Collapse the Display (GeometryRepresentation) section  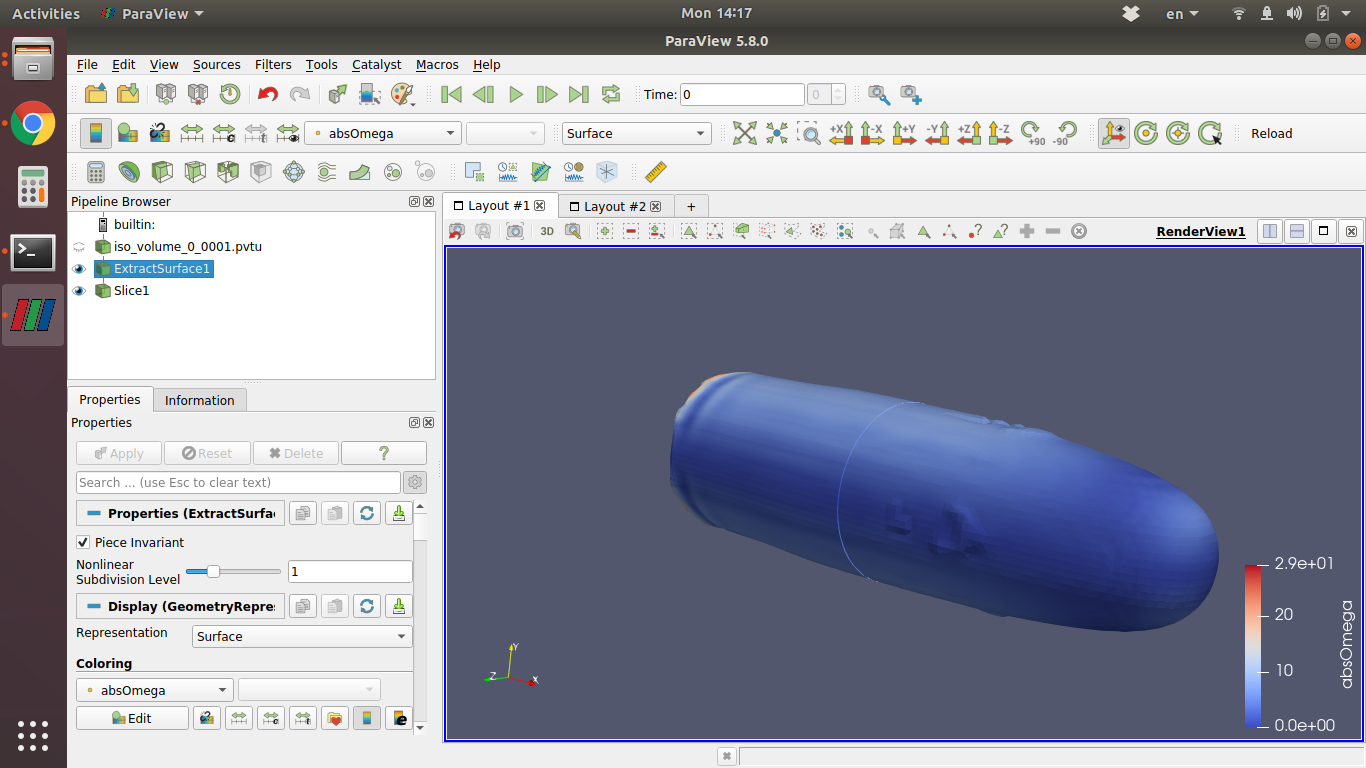[x=94, y=606]
